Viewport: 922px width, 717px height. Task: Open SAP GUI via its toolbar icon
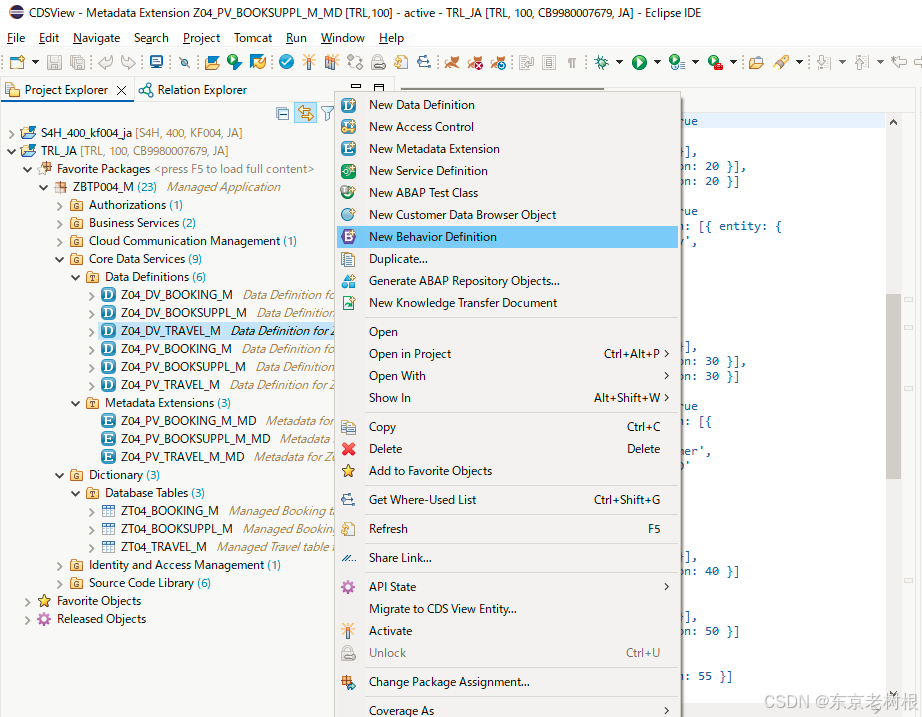tap(156, 62)
